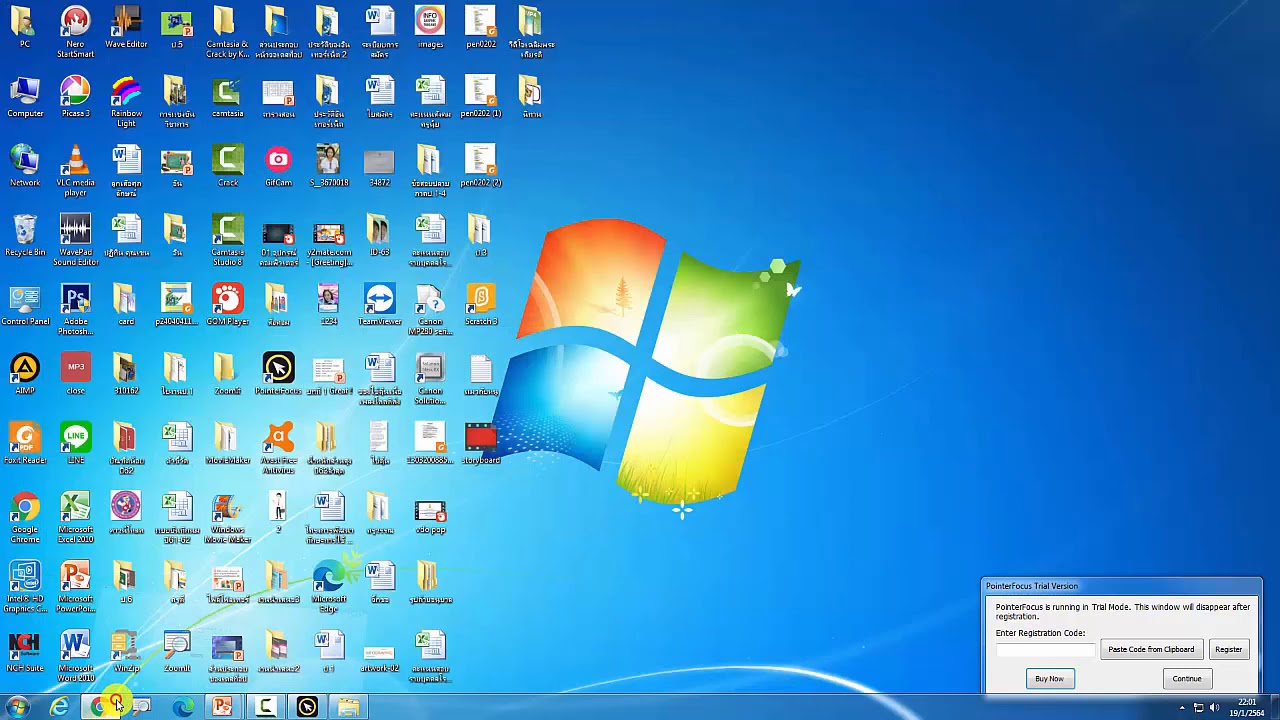Open Intel HD Graphics Control shortcut

pos(25,587)
